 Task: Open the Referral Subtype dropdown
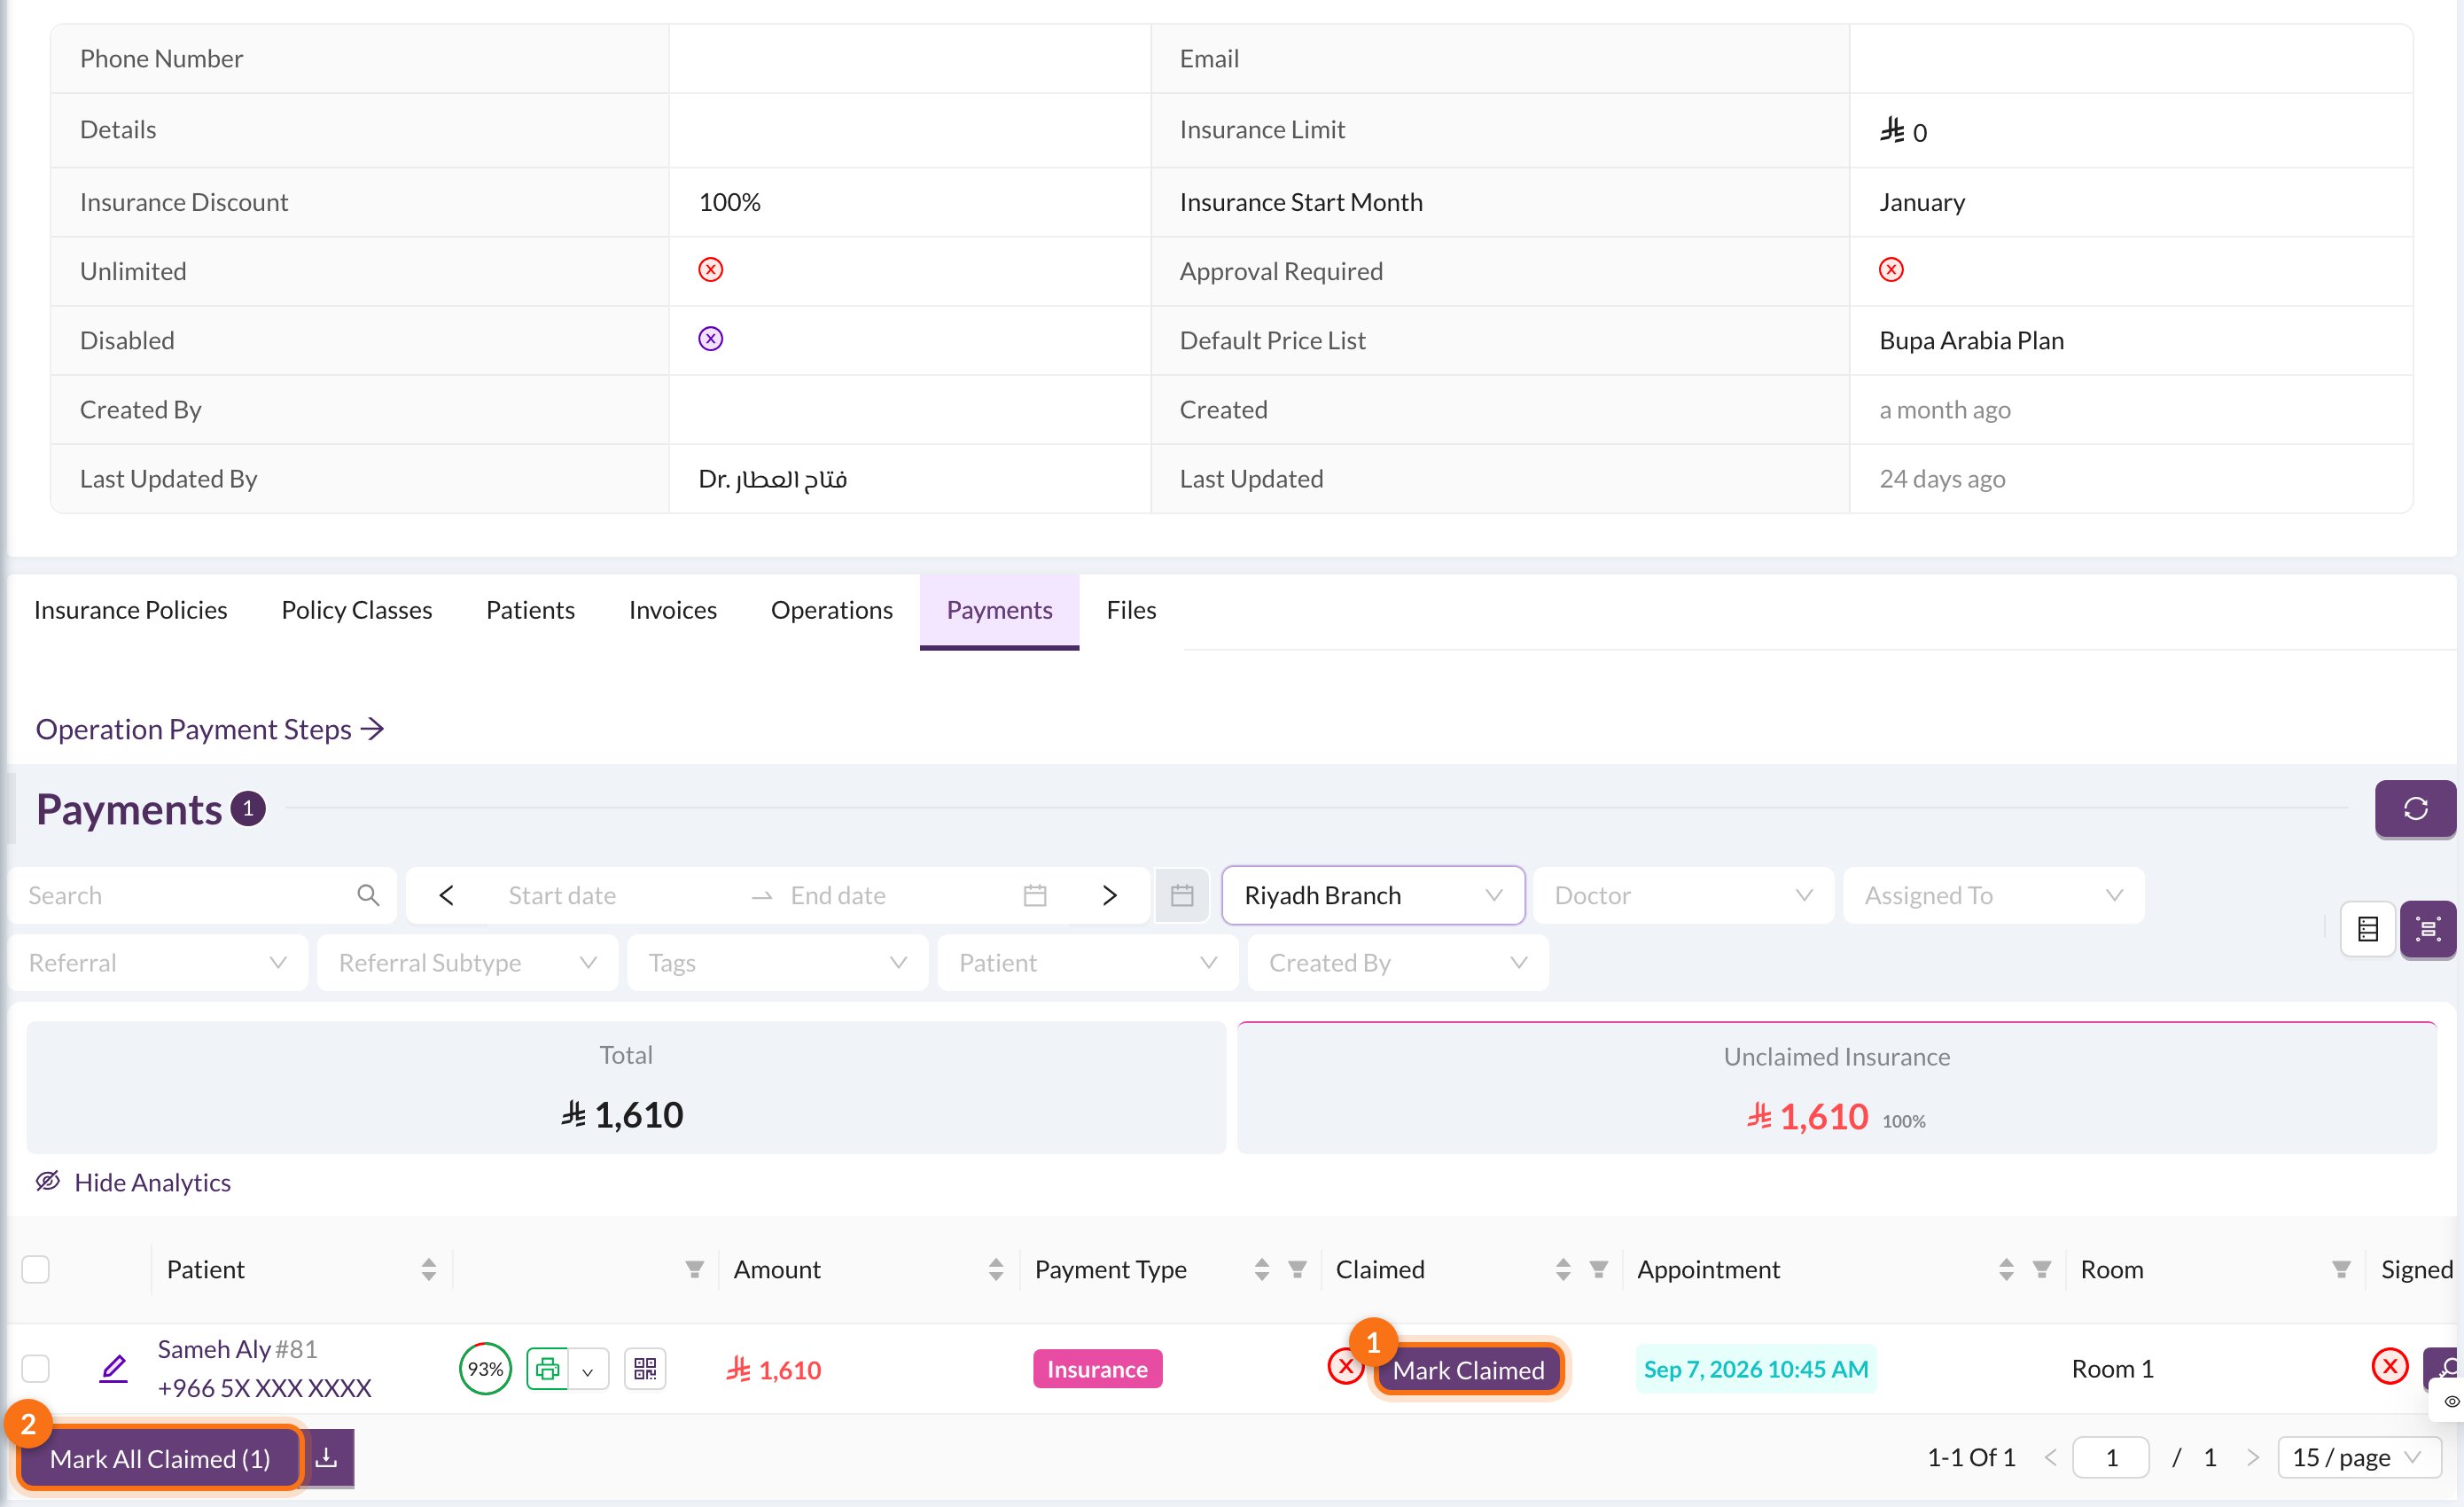click(467, 962)
